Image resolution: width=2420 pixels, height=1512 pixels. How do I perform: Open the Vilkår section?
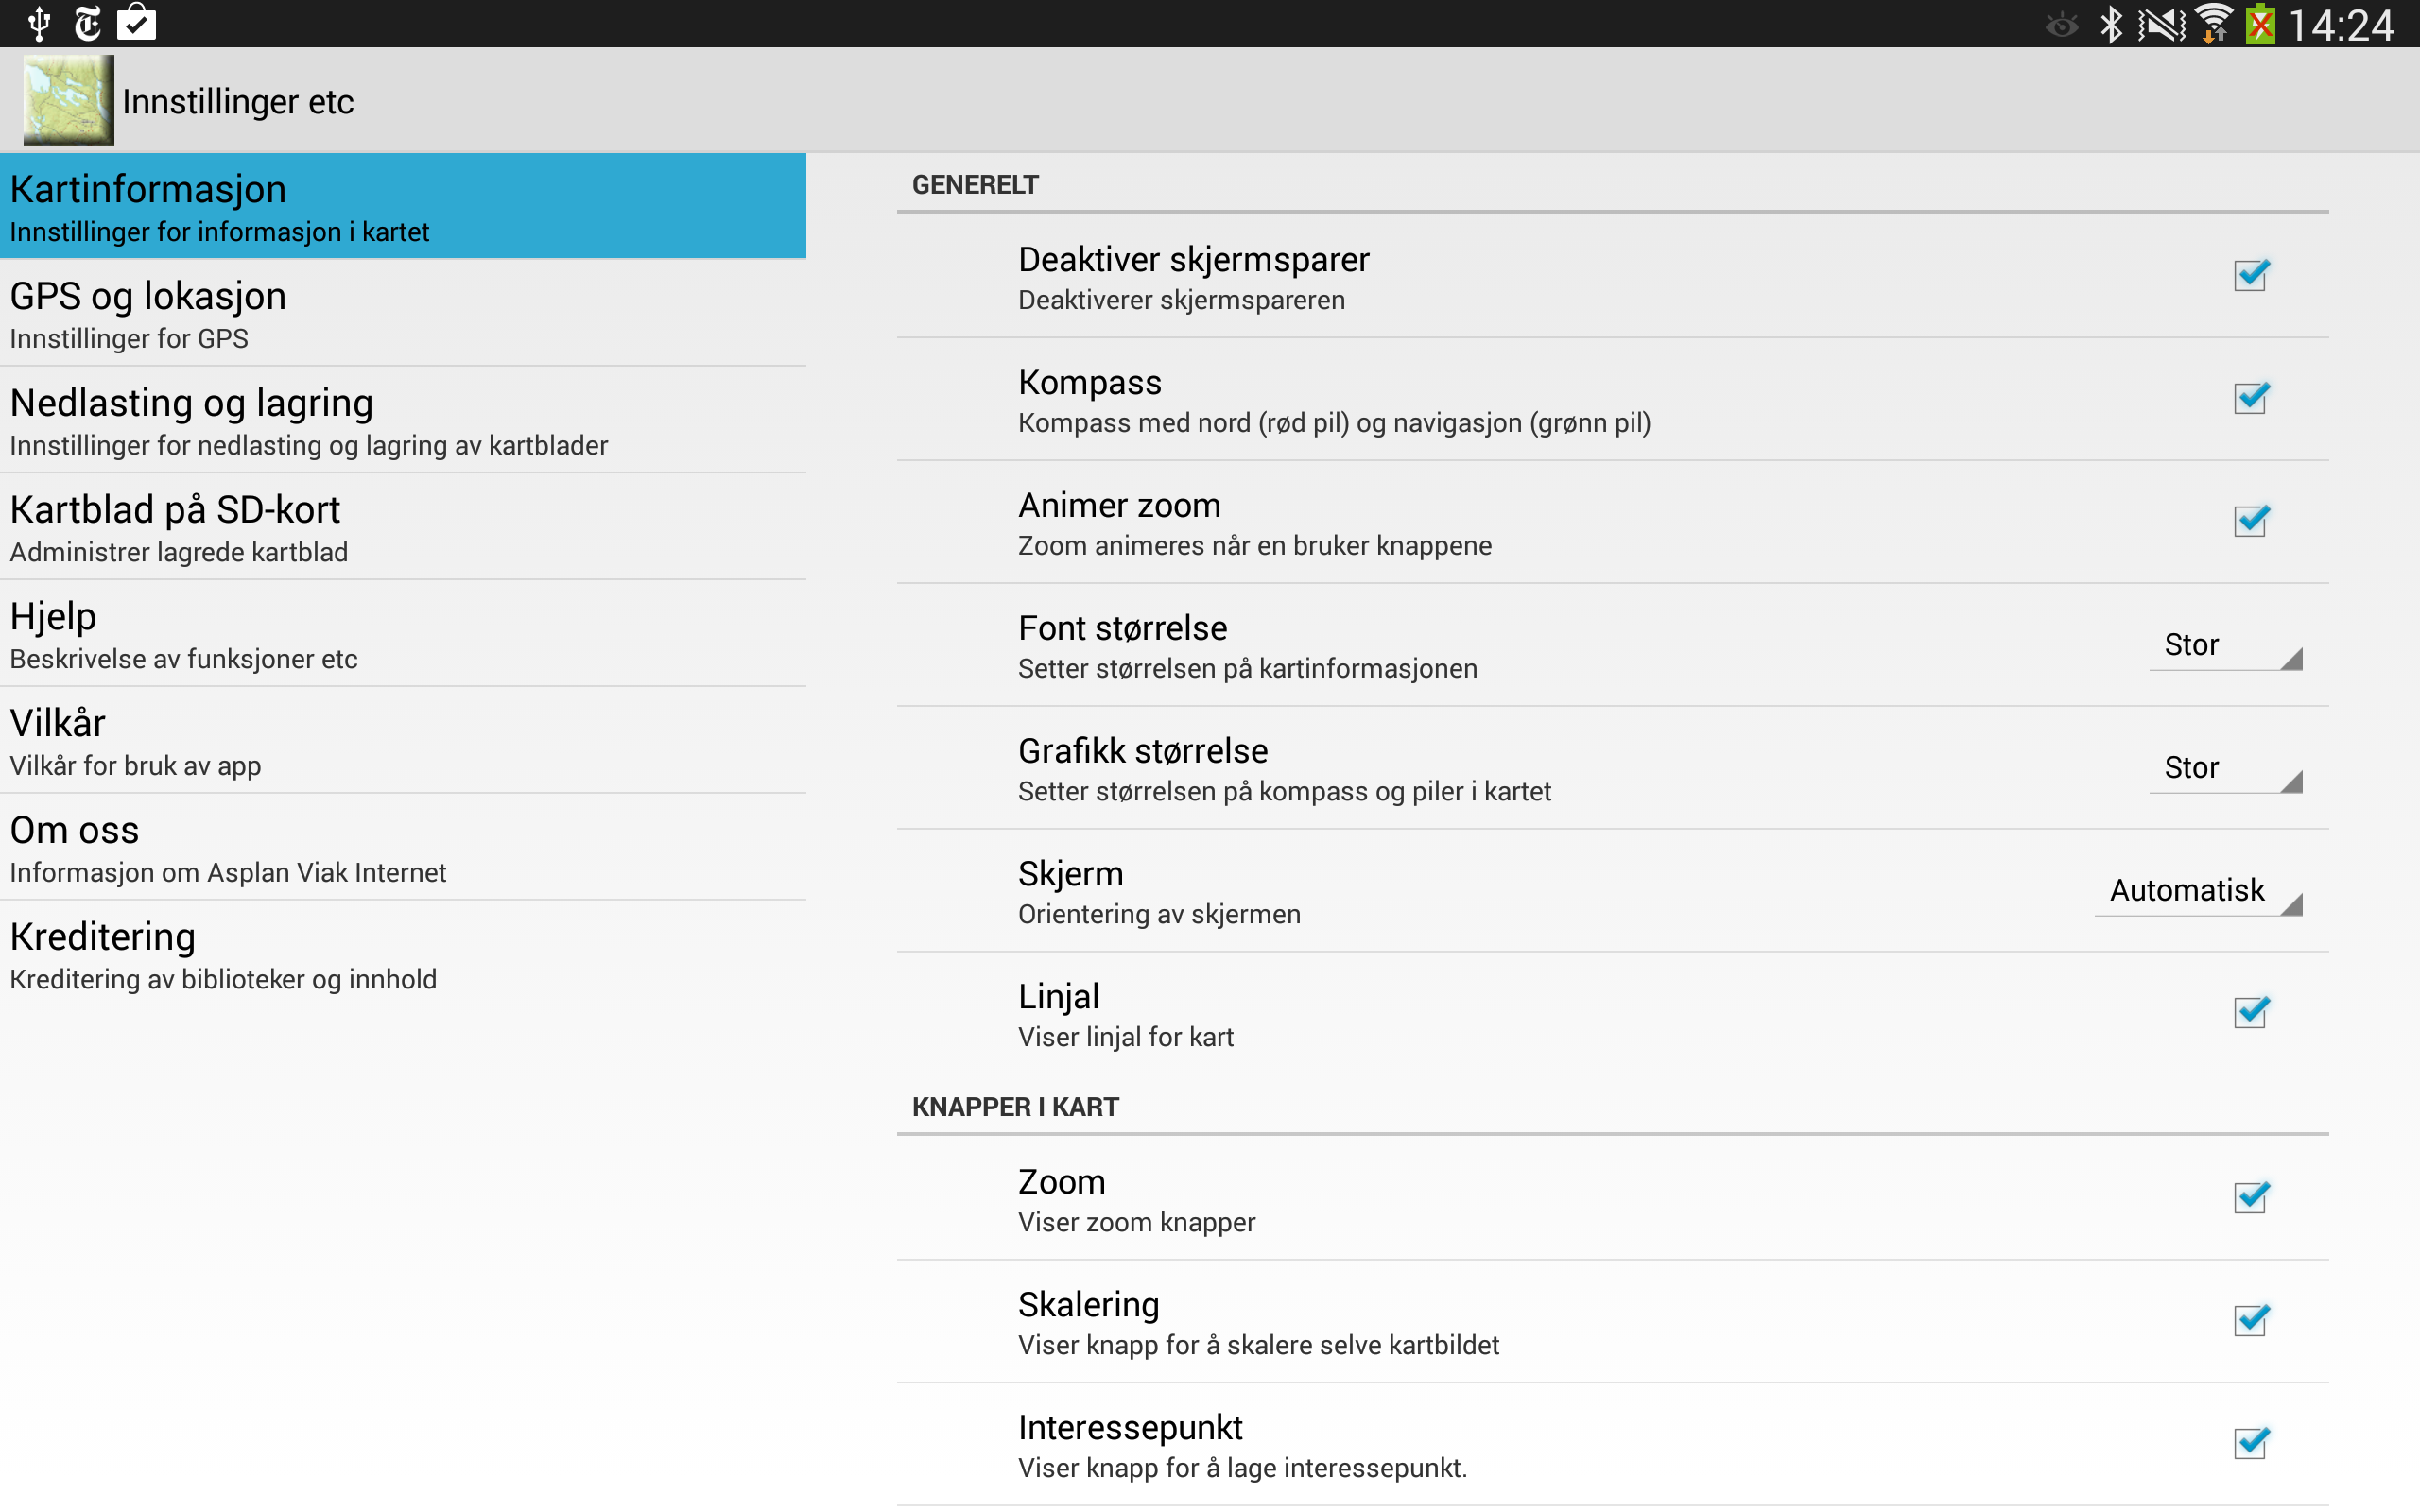(x=403, y=740)
